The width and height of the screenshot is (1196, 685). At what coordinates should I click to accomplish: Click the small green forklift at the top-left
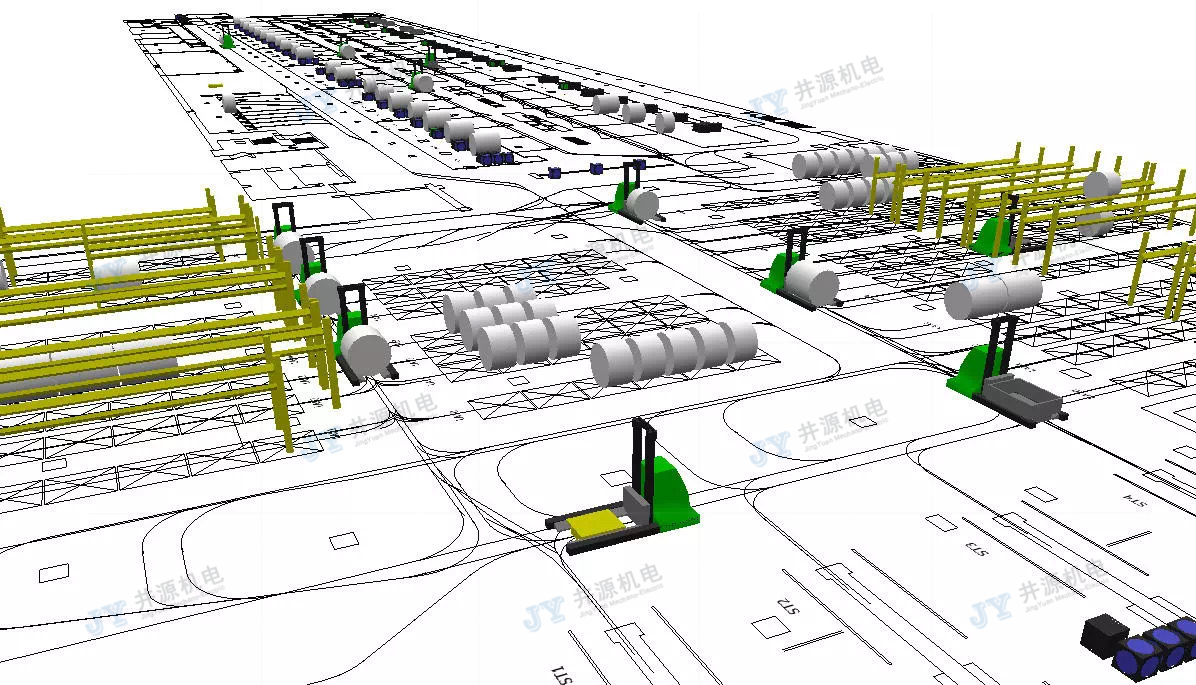228,39
